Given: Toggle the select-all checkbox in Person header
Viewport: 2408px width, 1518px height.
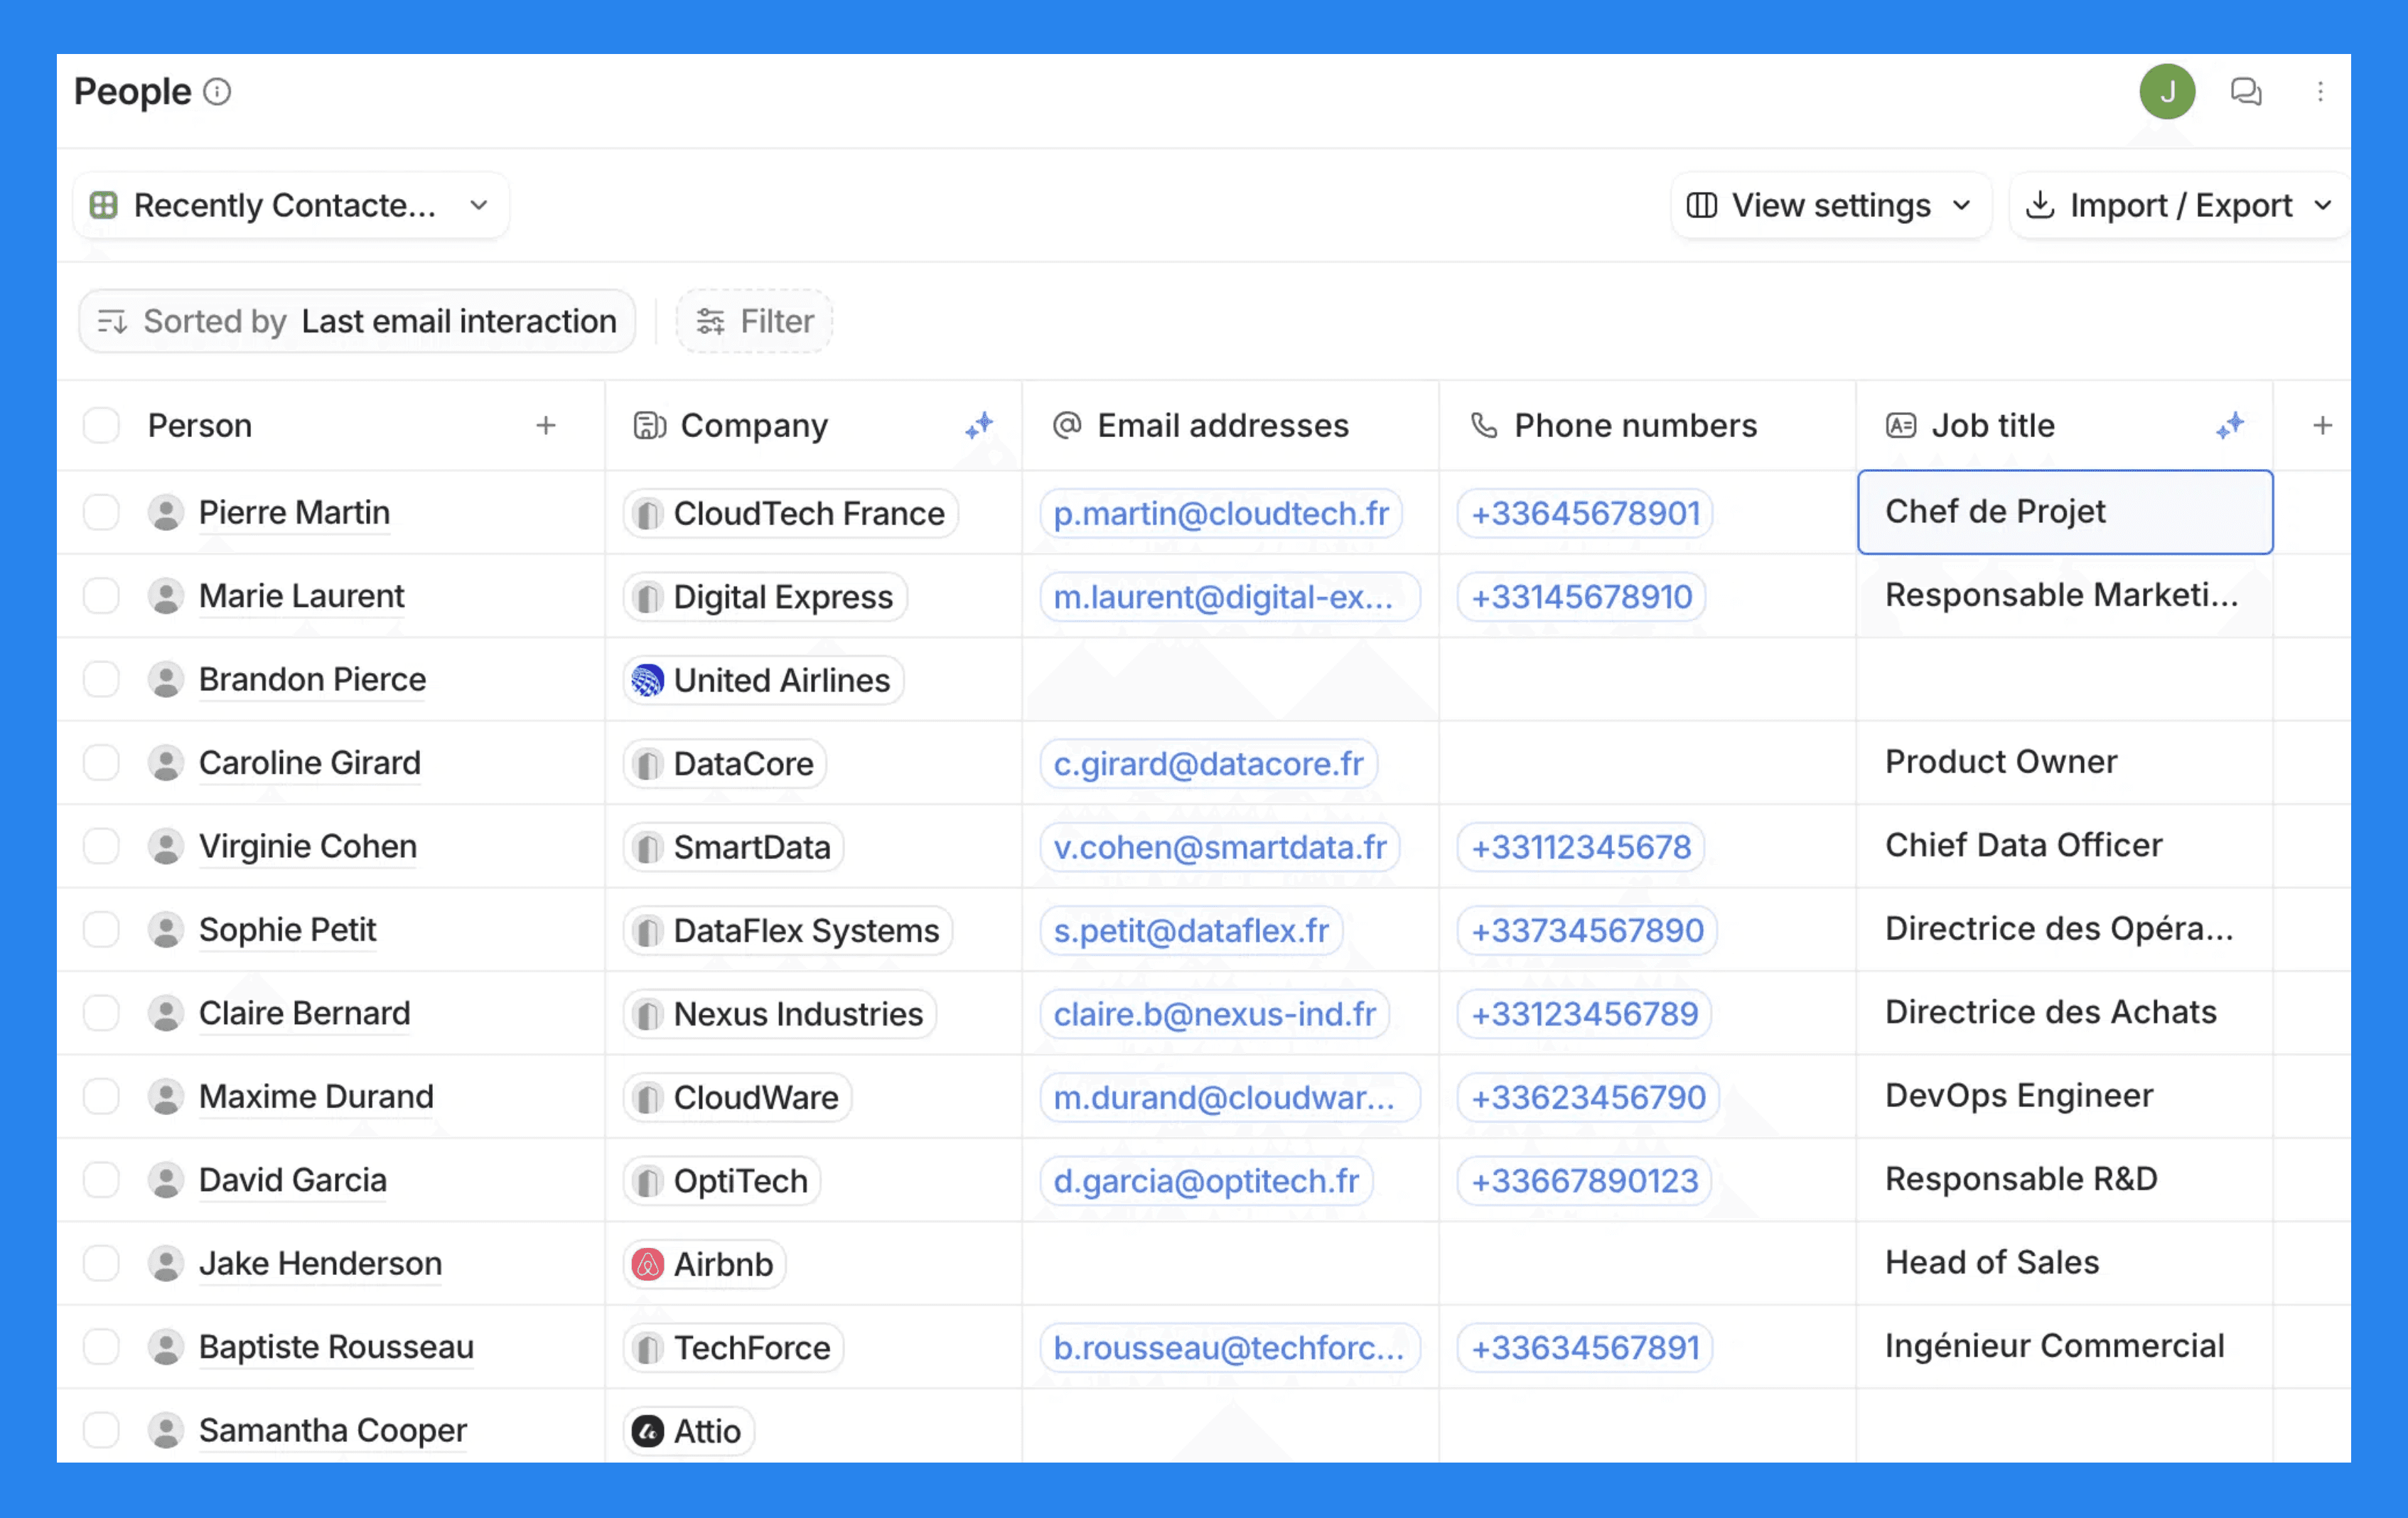Looking at the screenshot, I should [x=101, y=425].
